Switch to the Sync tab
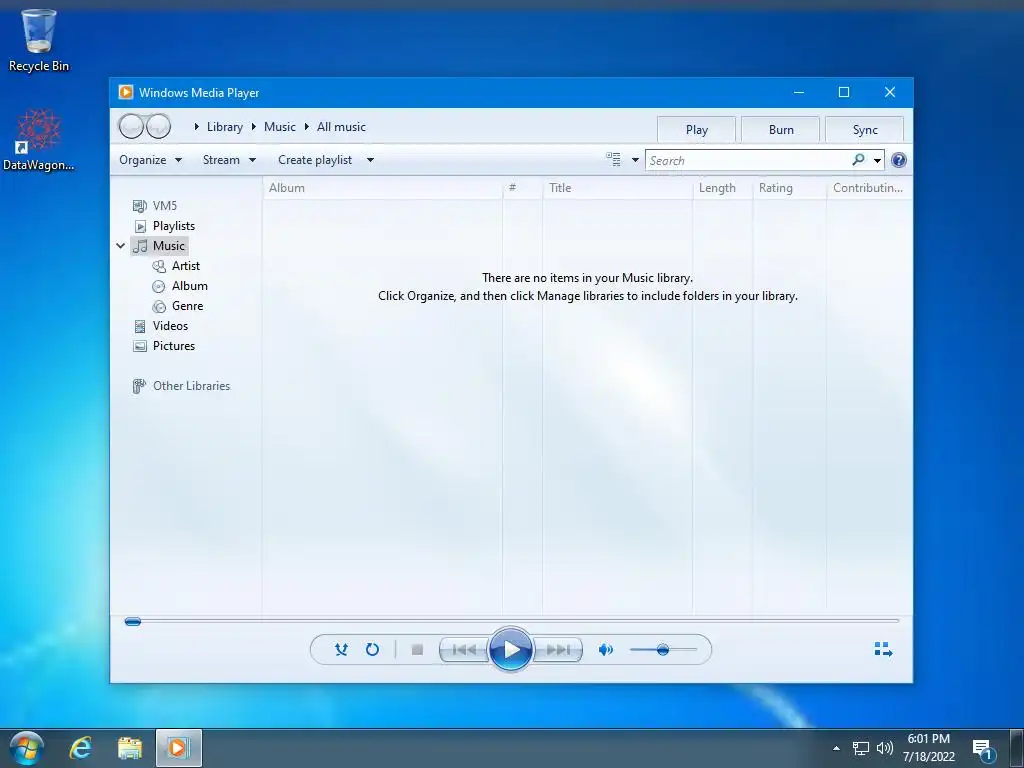Screen dimensions: 1024x768 click(x=865, y=129)
